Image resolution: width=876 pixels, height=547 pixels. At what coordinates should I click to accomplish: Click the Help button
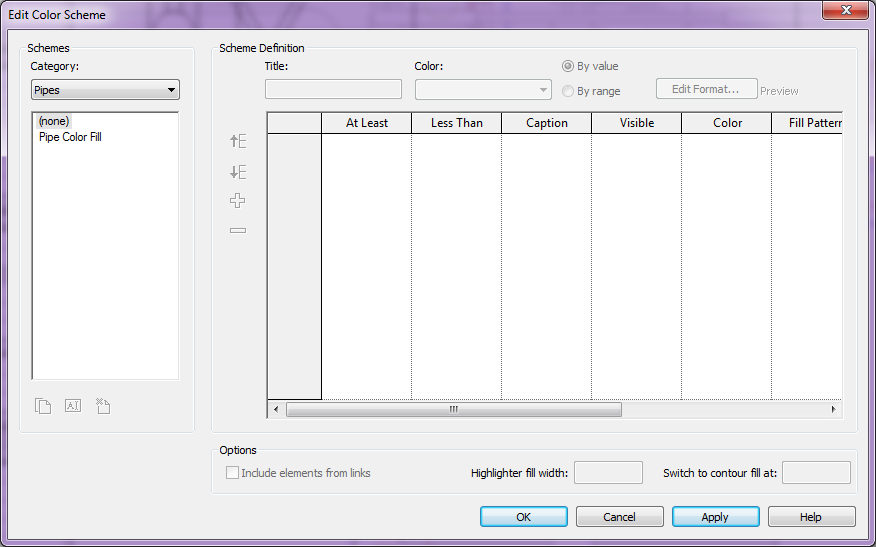(811, 517)
